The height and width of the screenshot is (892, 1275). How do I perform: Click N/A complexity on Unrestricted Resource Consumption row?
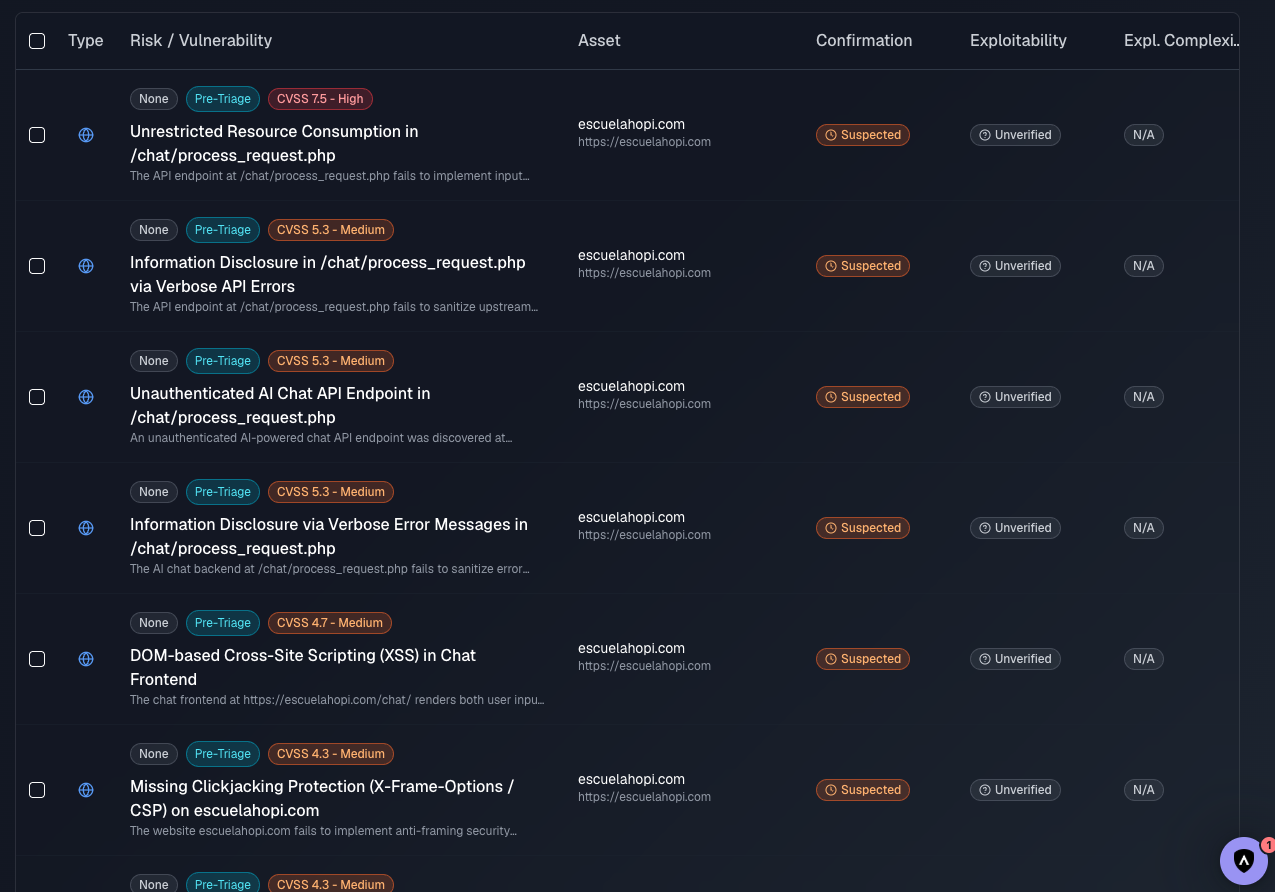(1144, 135)
